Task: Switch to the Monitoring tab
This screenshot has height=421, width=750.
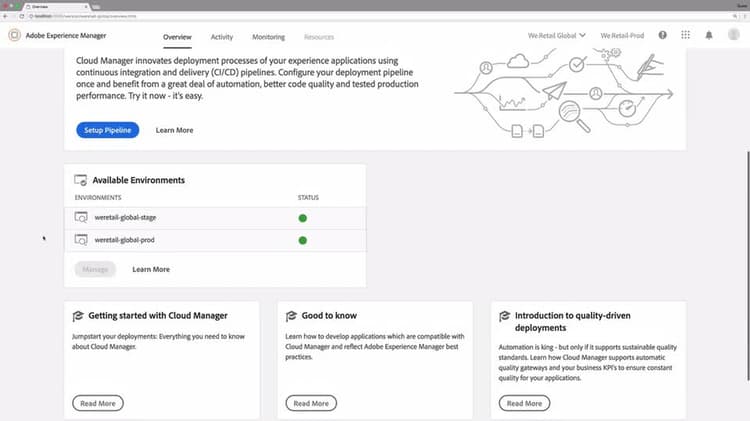Action: pos(268,37)
